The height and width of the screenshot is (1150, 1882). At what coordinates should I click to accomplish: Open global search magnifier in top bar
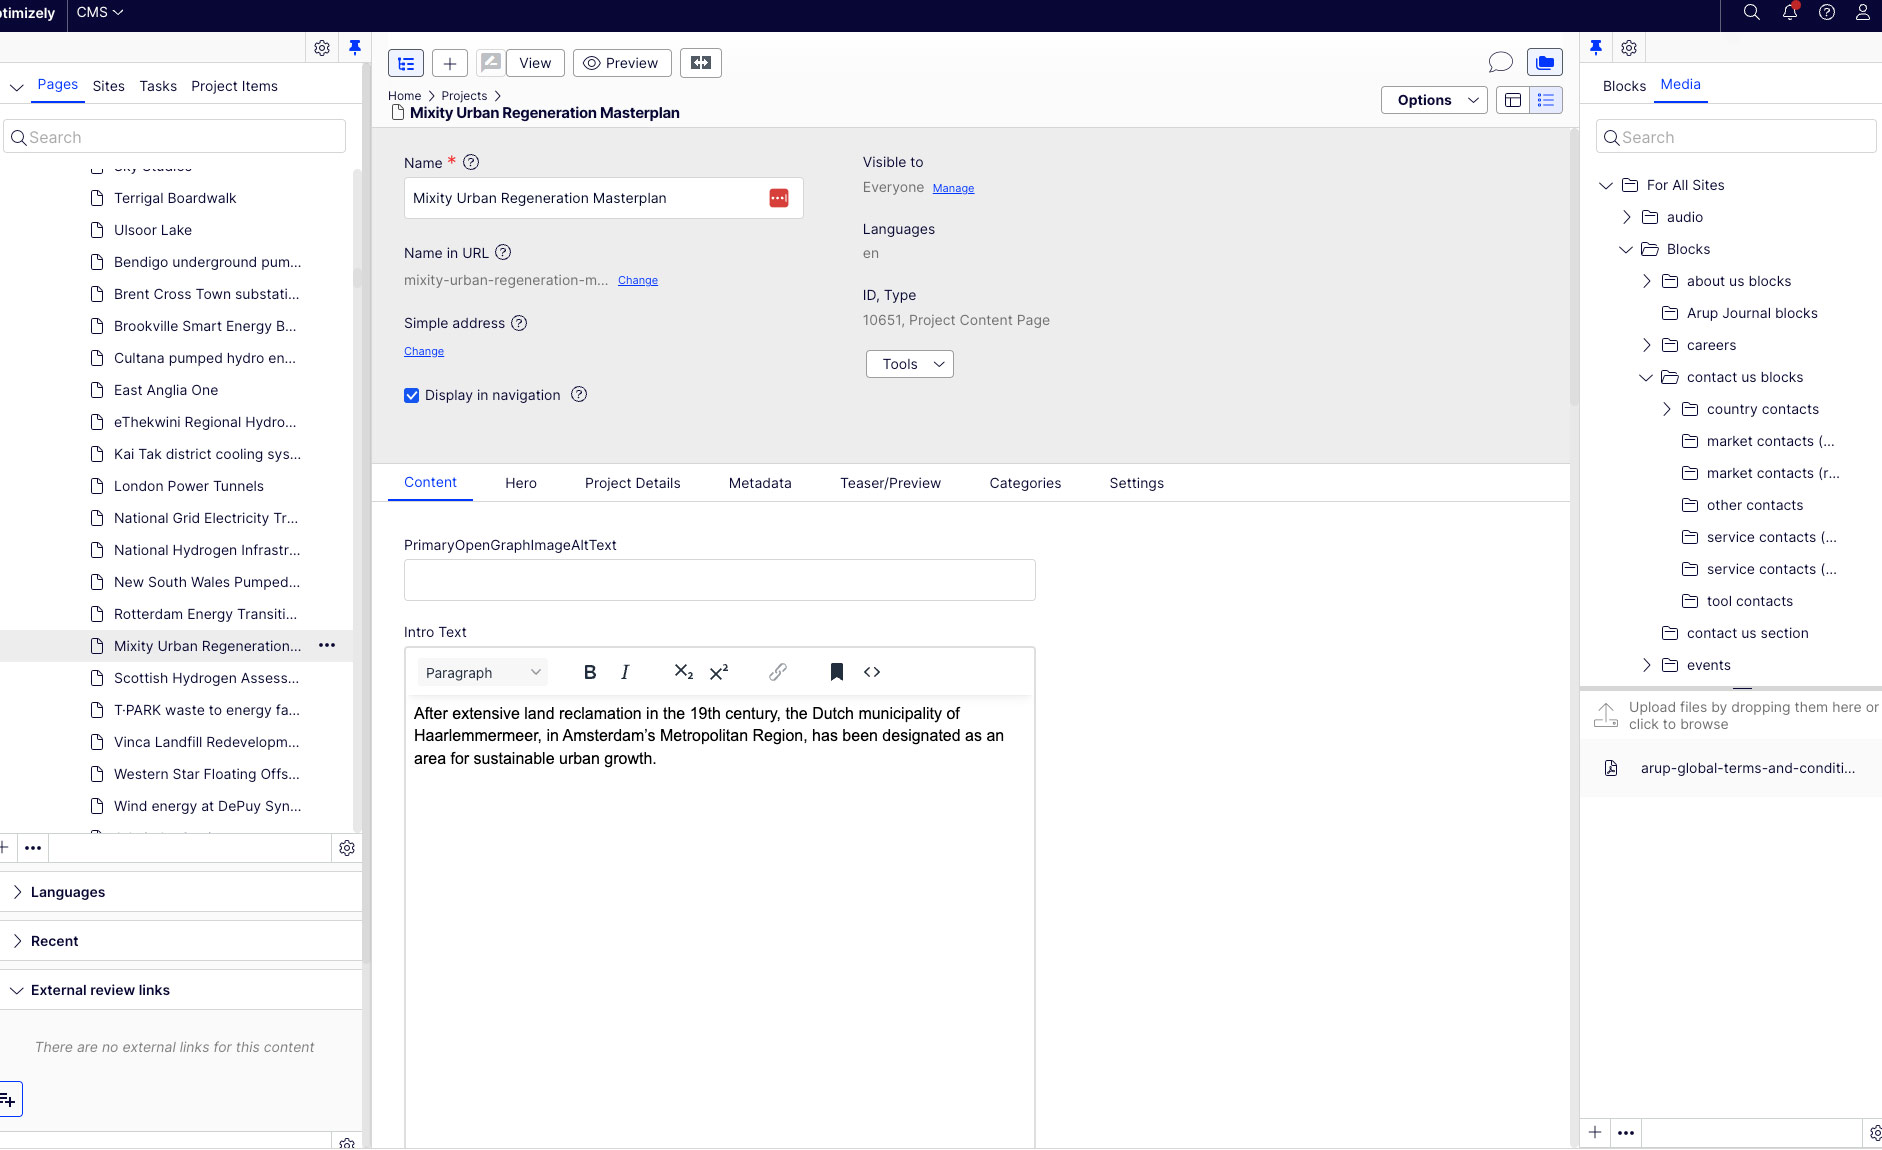tap(1752, 13)
